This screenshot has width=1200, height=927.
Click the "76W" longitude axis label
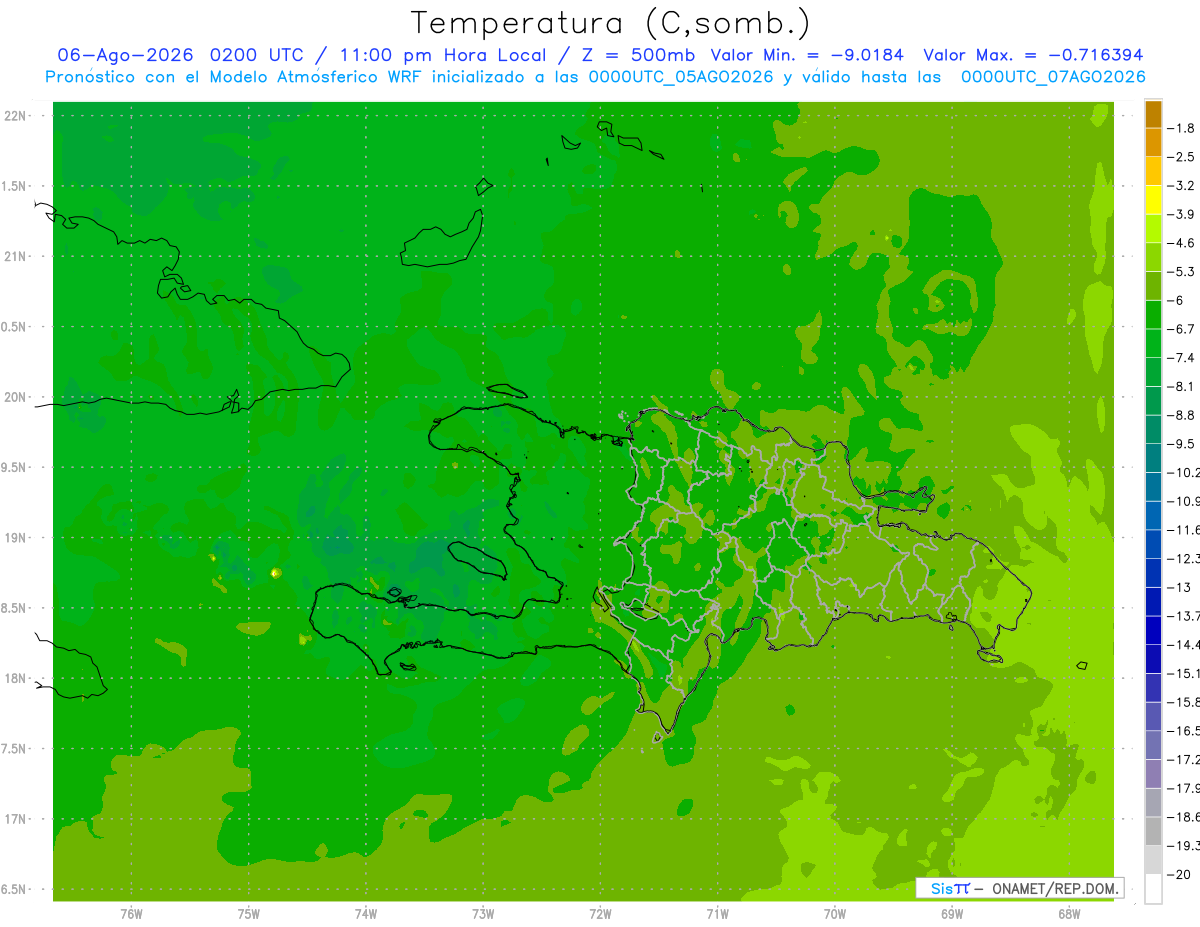[x=130, y=914]
